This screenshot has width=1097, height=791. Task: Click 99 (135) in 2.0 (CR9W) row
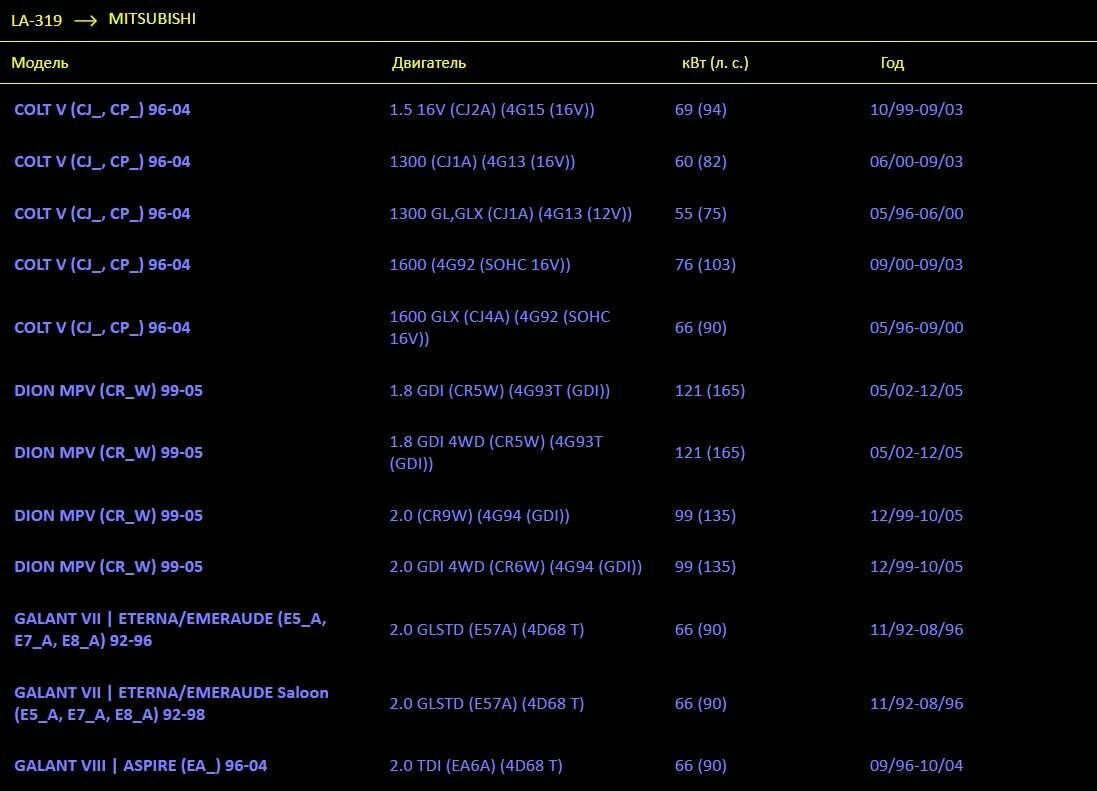705,515
